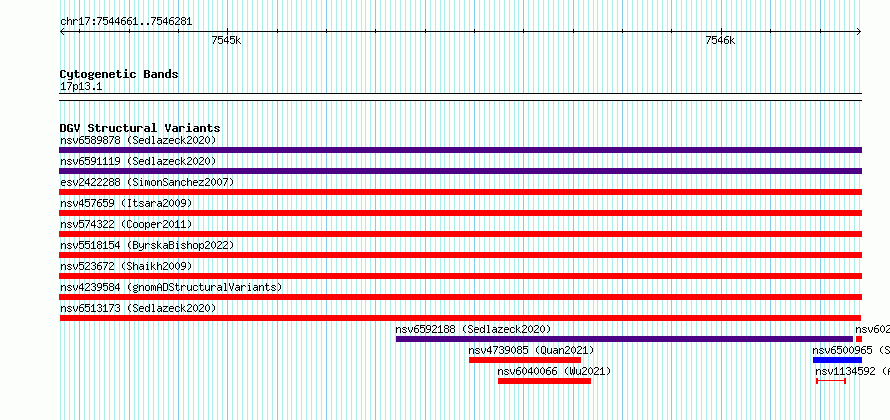890x420 pixels.
Task: Open nsv5518154 (ByrskaBishop2022) variant label
Action: point(147,245)
